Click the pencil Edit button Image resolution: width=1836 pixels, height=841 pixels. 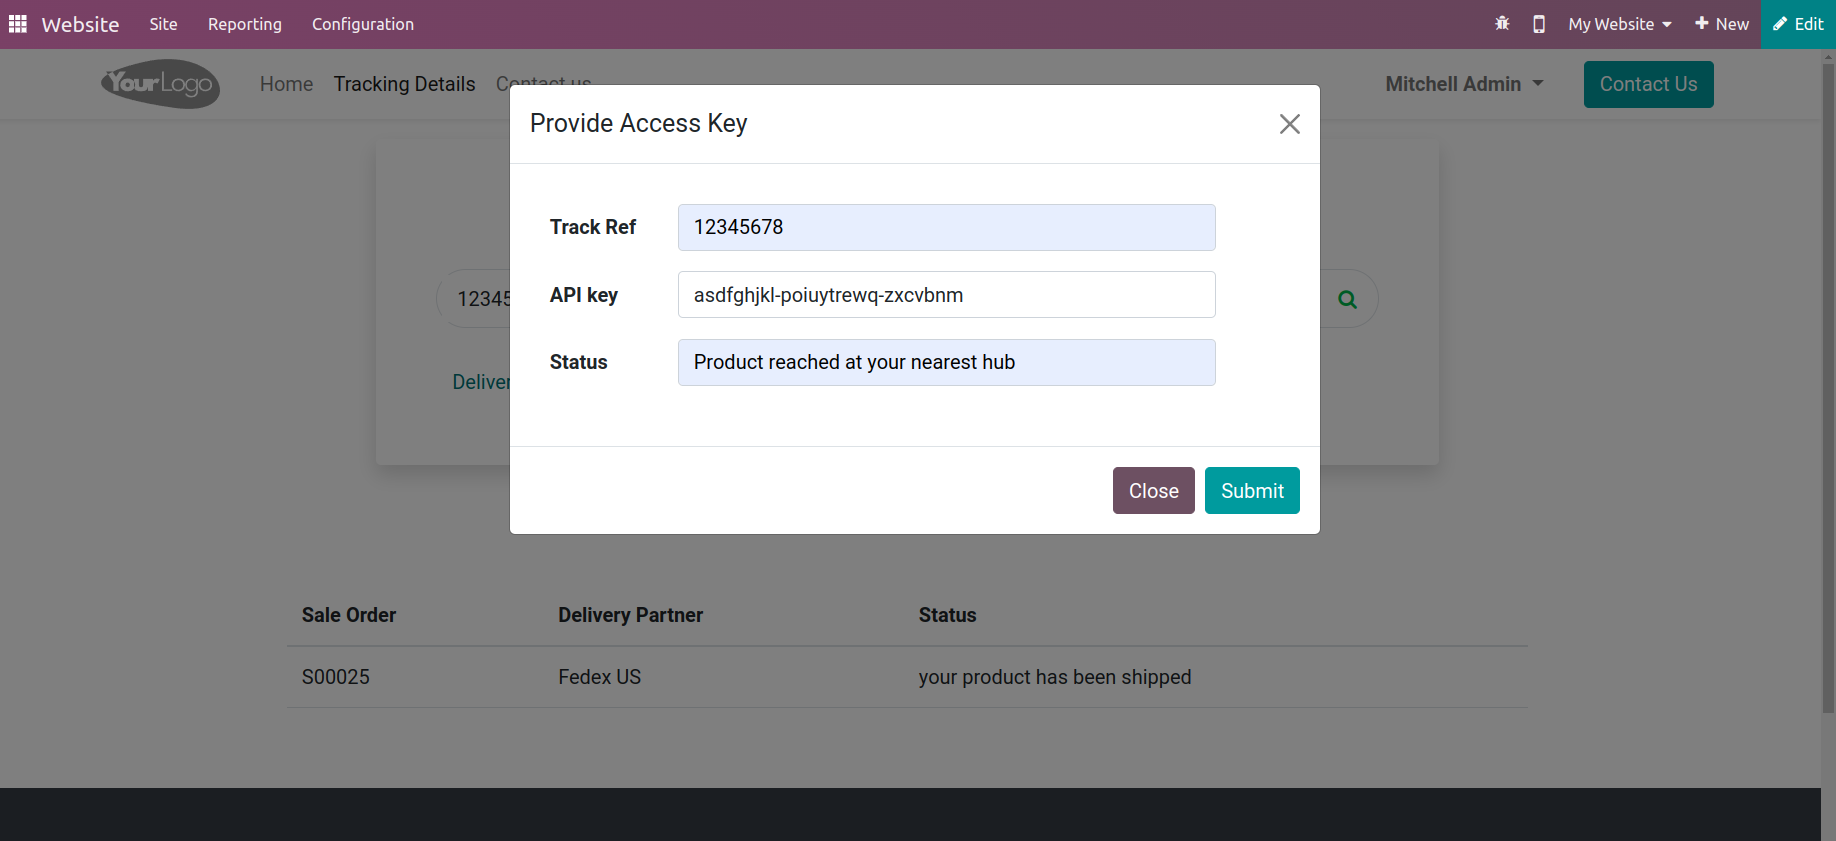[1798, 24]
